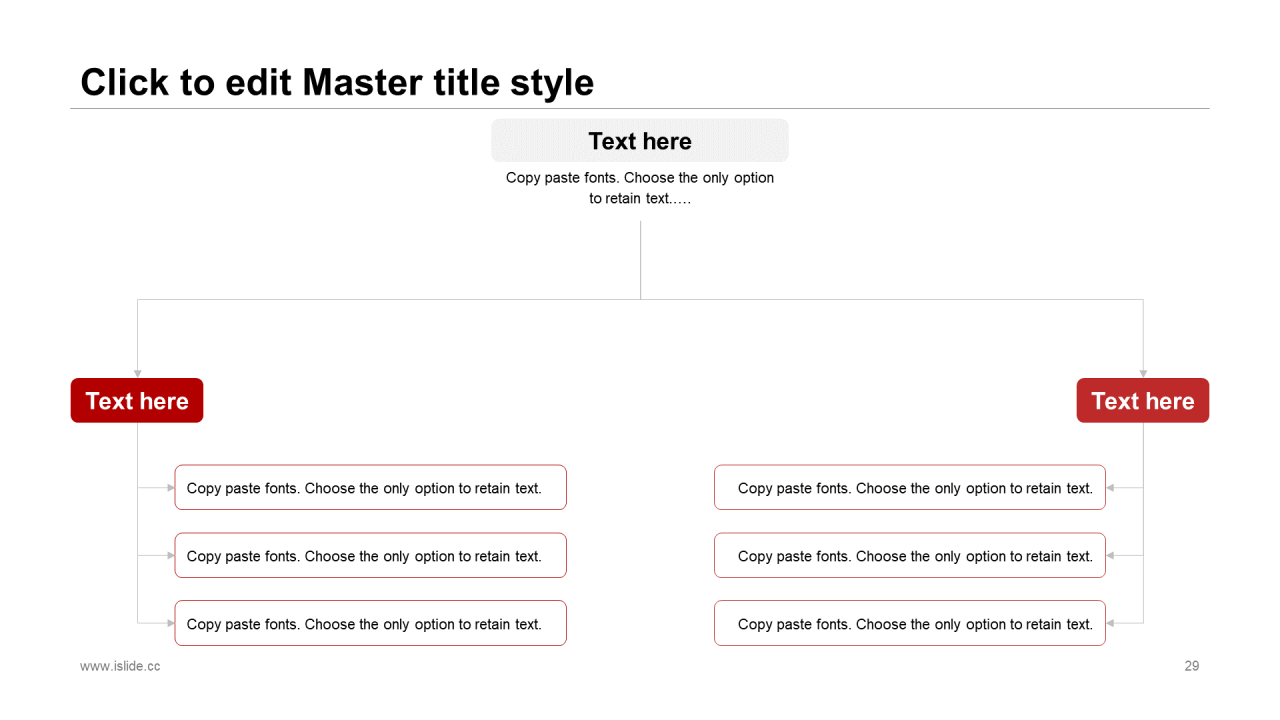
Task: Click the down arrowhead above right red box
Action: pyautogui.click(x=1143, y=373)
